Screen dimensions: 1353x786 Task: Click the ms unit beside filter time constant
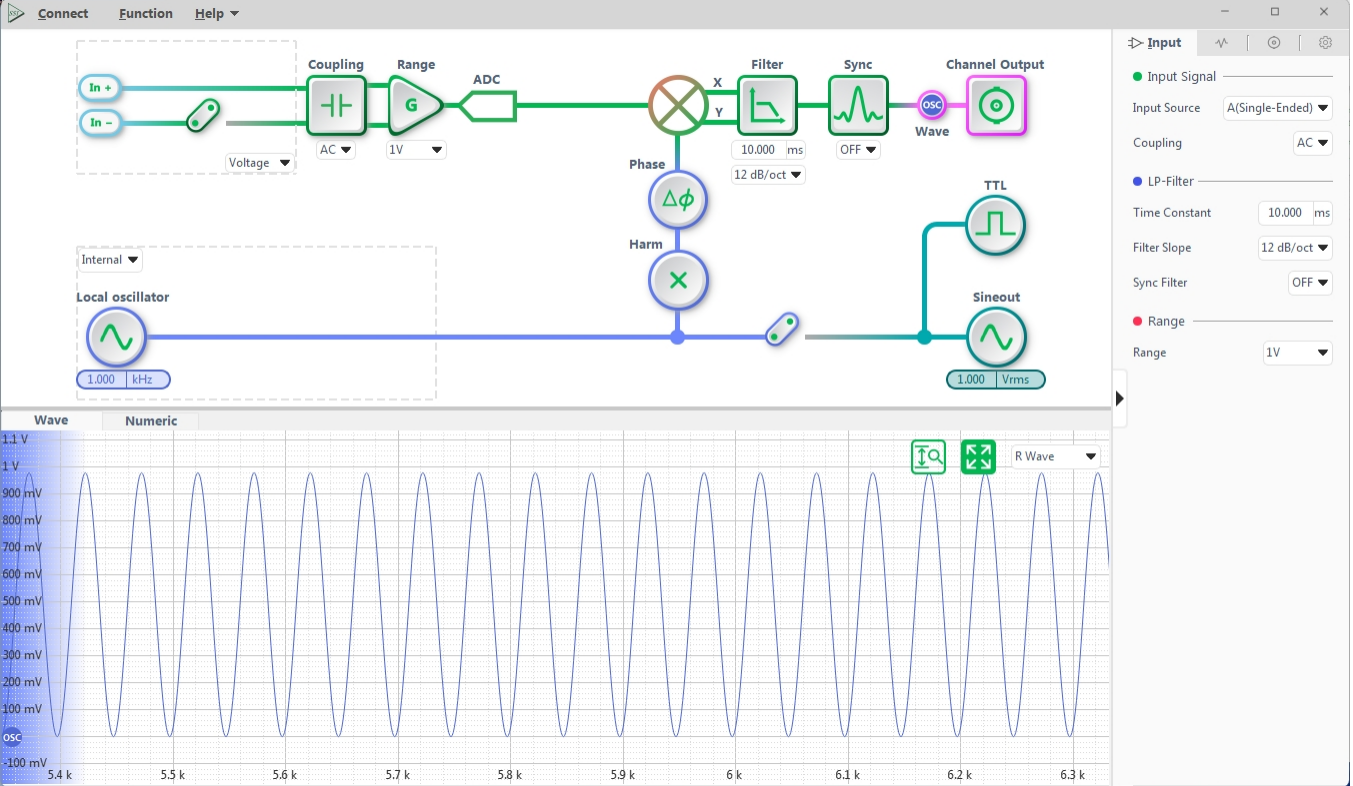pyautogui.click(x=796, y=150)
